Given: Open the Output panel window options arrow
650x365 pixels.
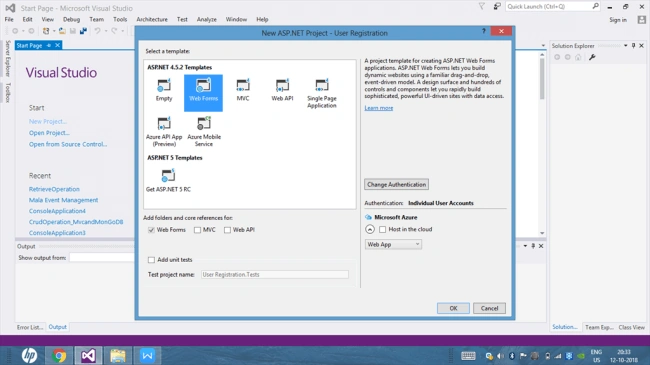Looking at the screenshot, I should (x=525, y=246).
